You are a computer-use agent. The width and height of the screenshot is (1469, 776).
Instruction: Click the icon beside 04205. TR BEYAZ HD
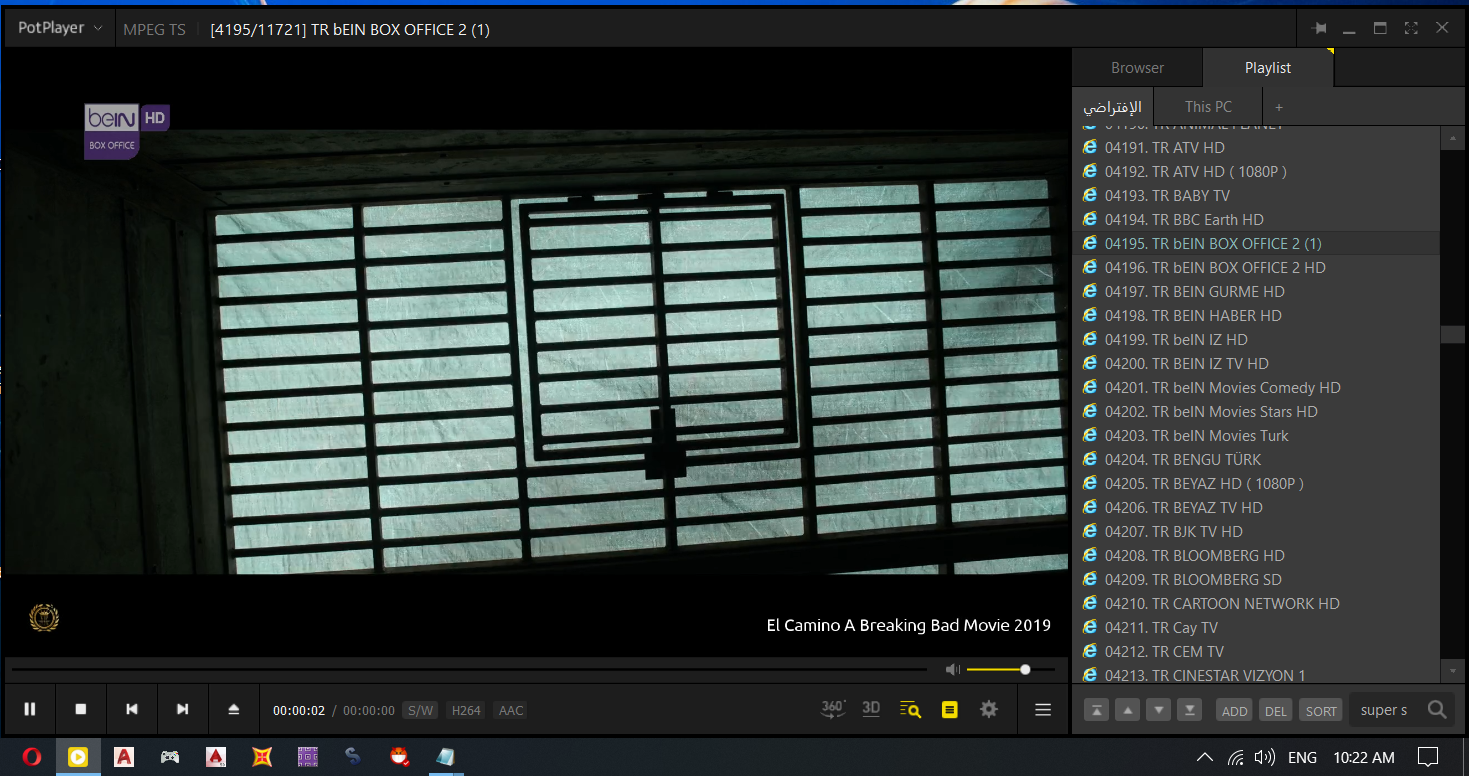[1090, 482]
